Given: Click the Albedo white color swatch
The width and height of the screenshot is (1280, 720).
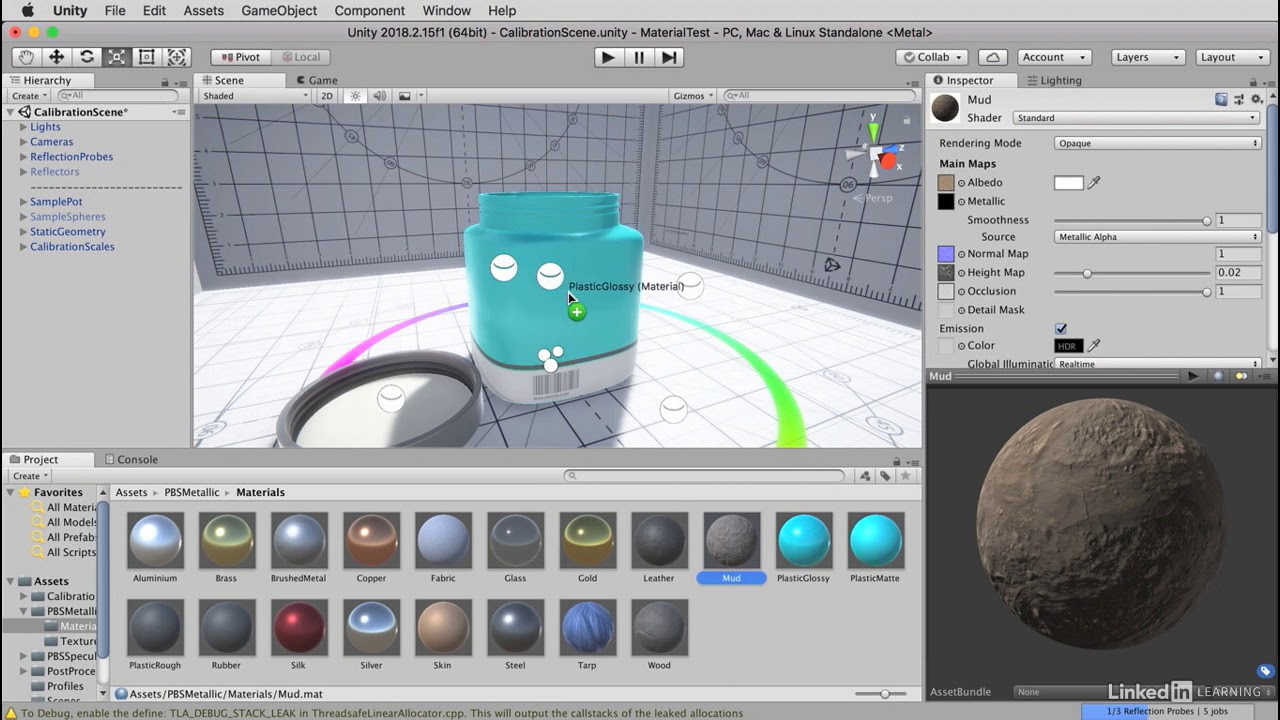Looking at the screenshot, I should (1068, 183).
